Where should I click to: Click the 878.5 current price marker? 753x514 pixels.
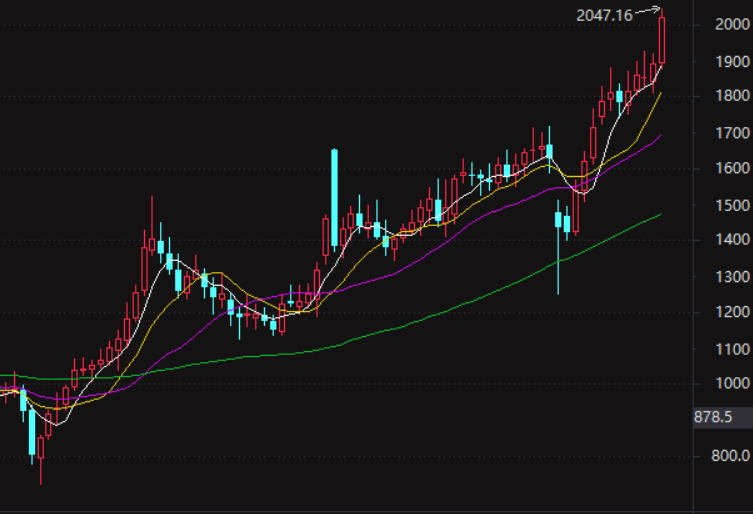click(x=723, y=417)
